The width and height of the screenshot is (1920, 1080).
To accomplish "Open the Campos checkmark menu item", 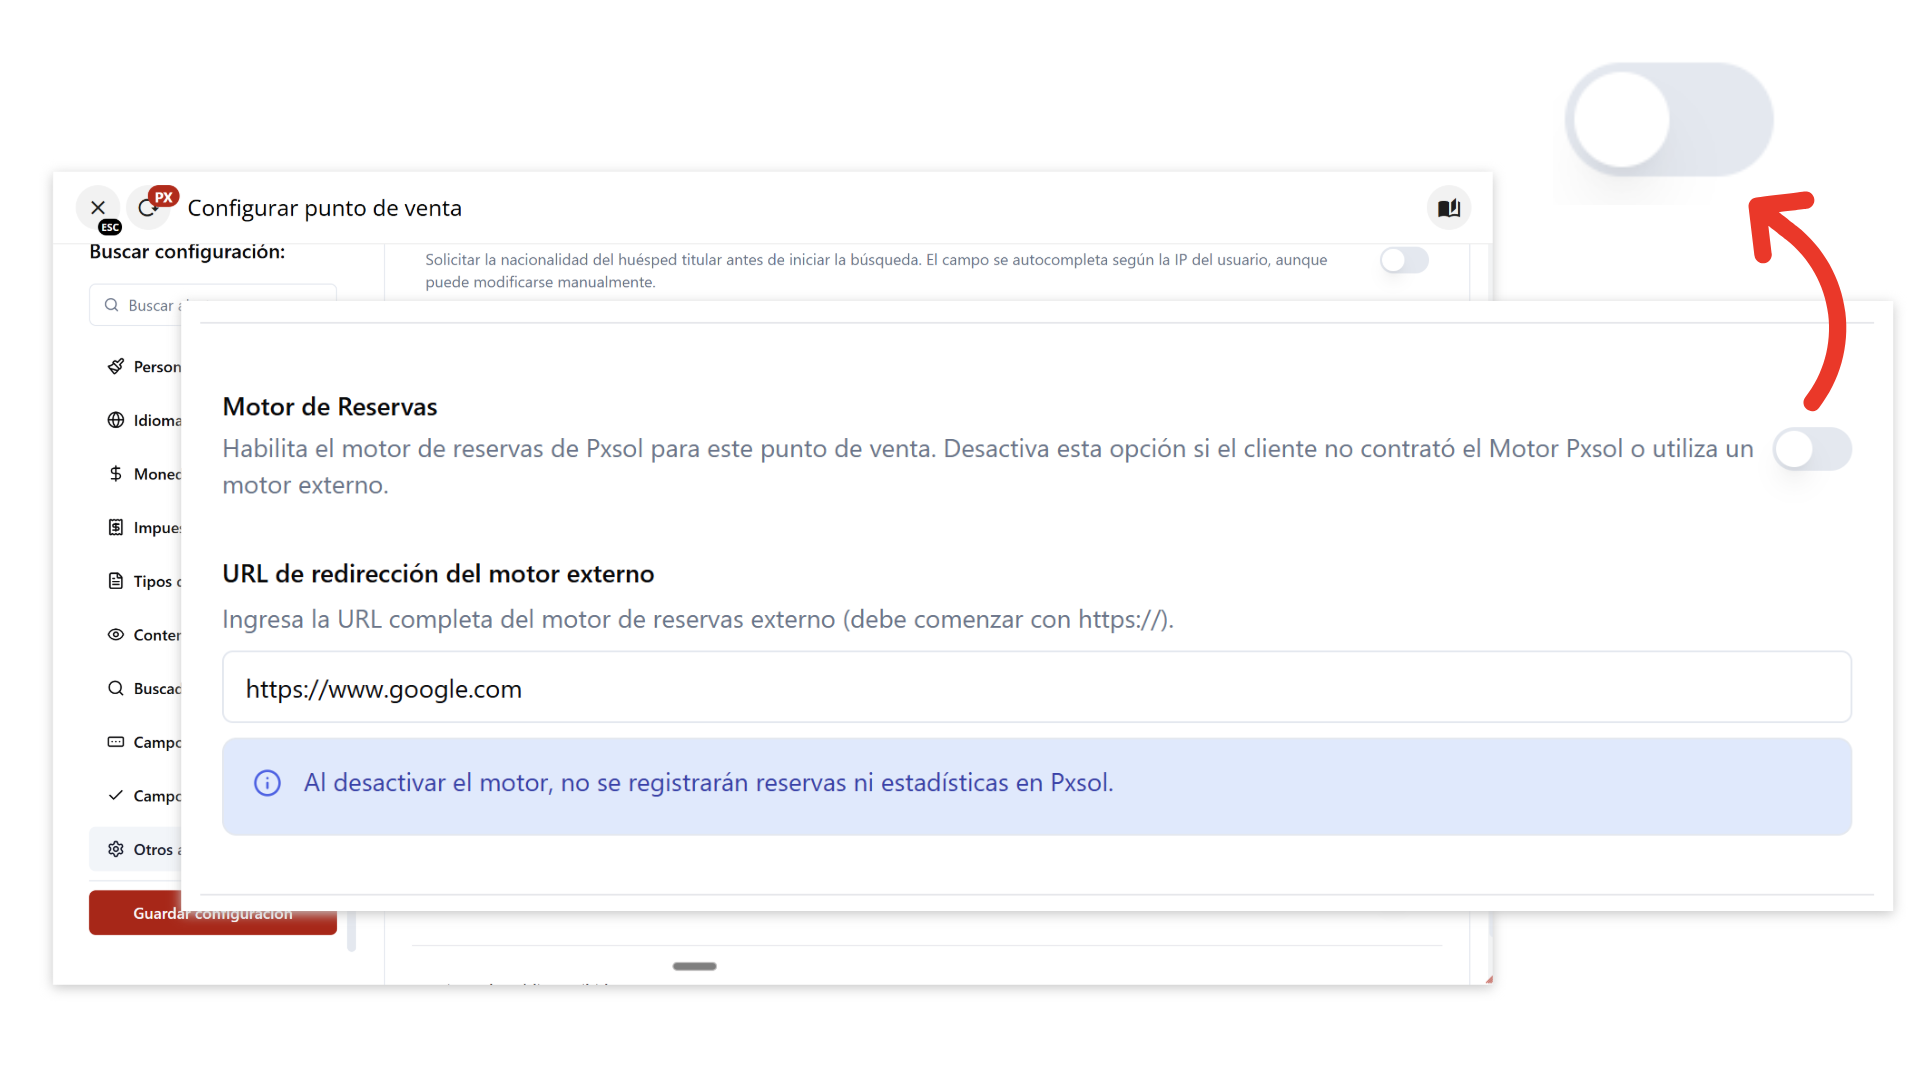I will click(x=144, y=796).
